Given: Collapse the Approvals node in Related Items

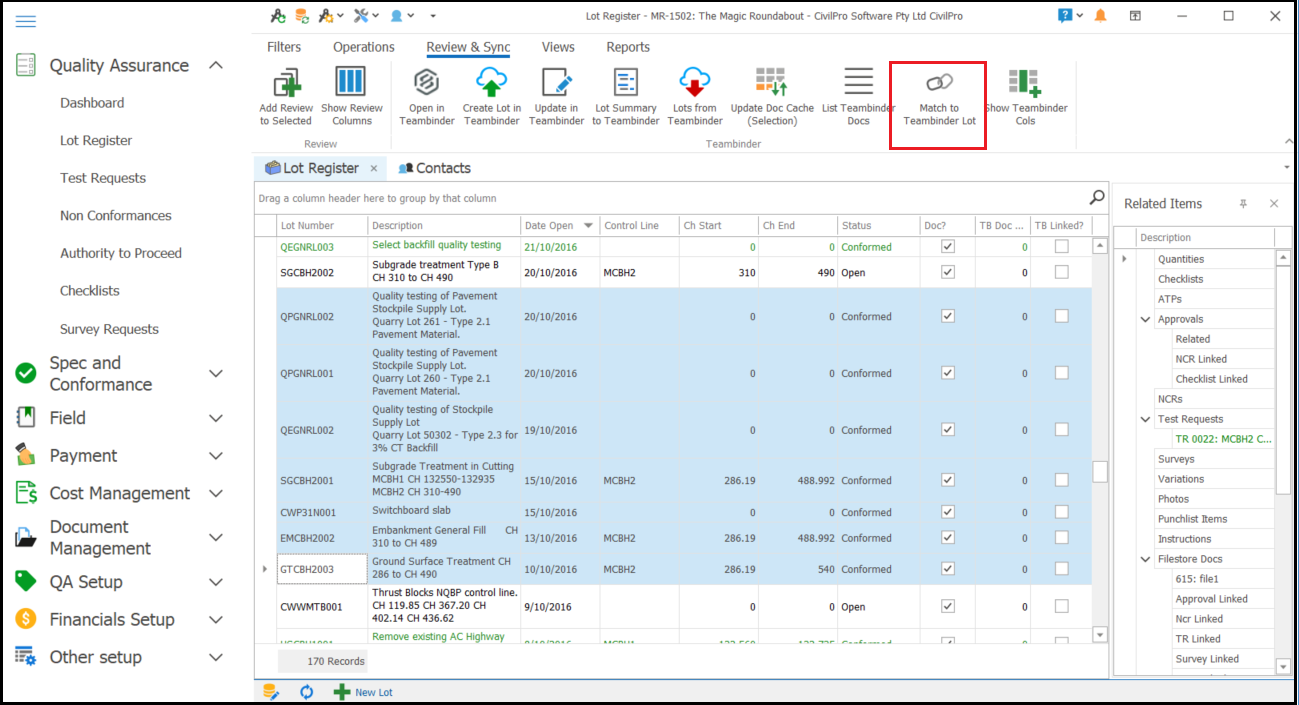Looking at the screenshot, I should pos(1146,319).
